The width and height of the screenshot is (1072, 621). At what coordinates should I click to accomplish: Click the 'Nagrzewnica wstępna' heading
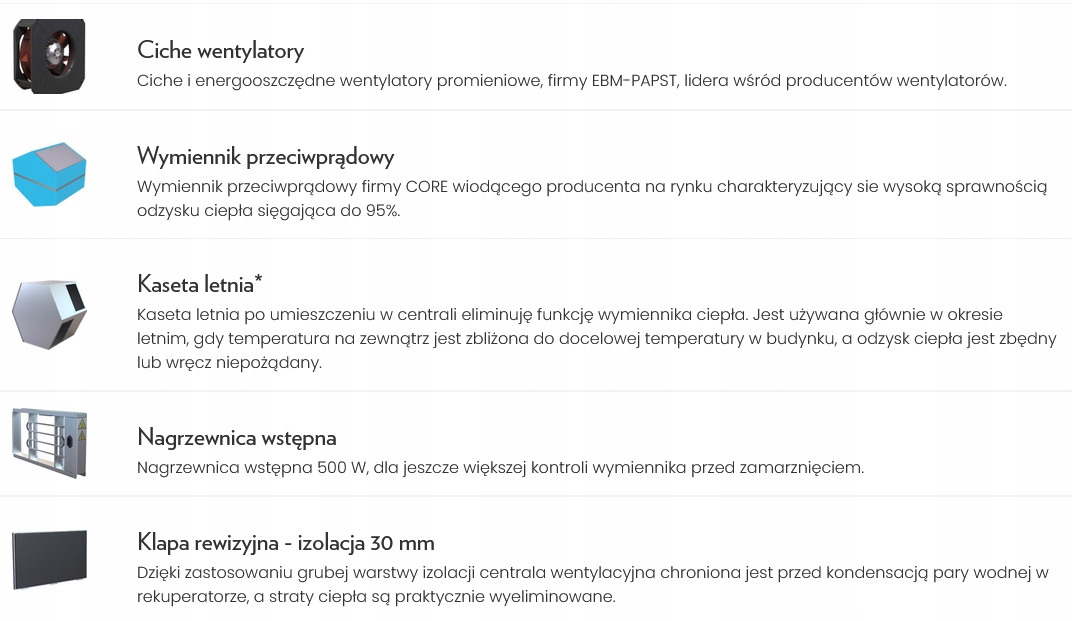coord(237,437)
